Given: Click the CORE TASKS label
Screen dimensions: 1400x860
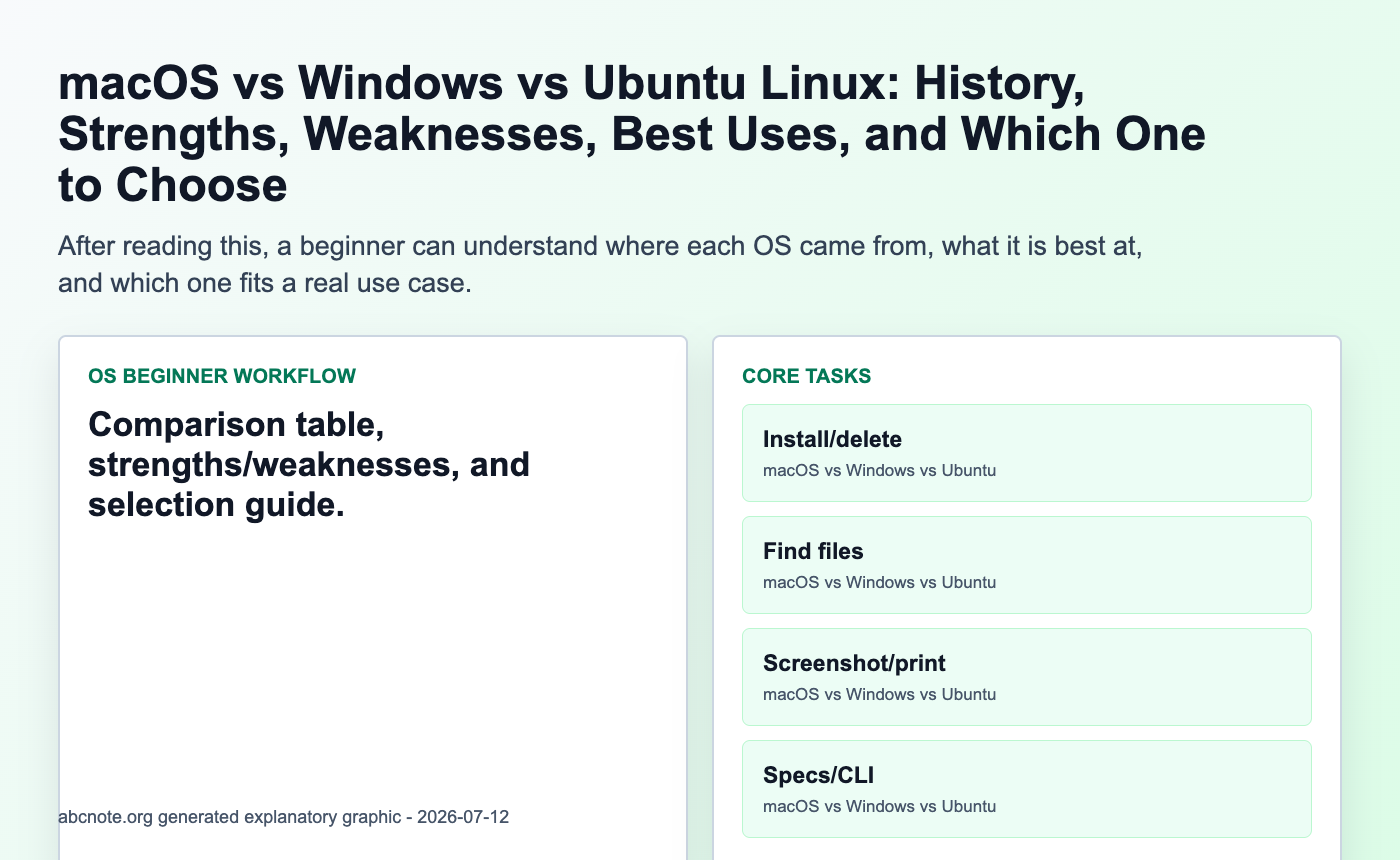Looking at the screenshot, I should tap(806, 376).
